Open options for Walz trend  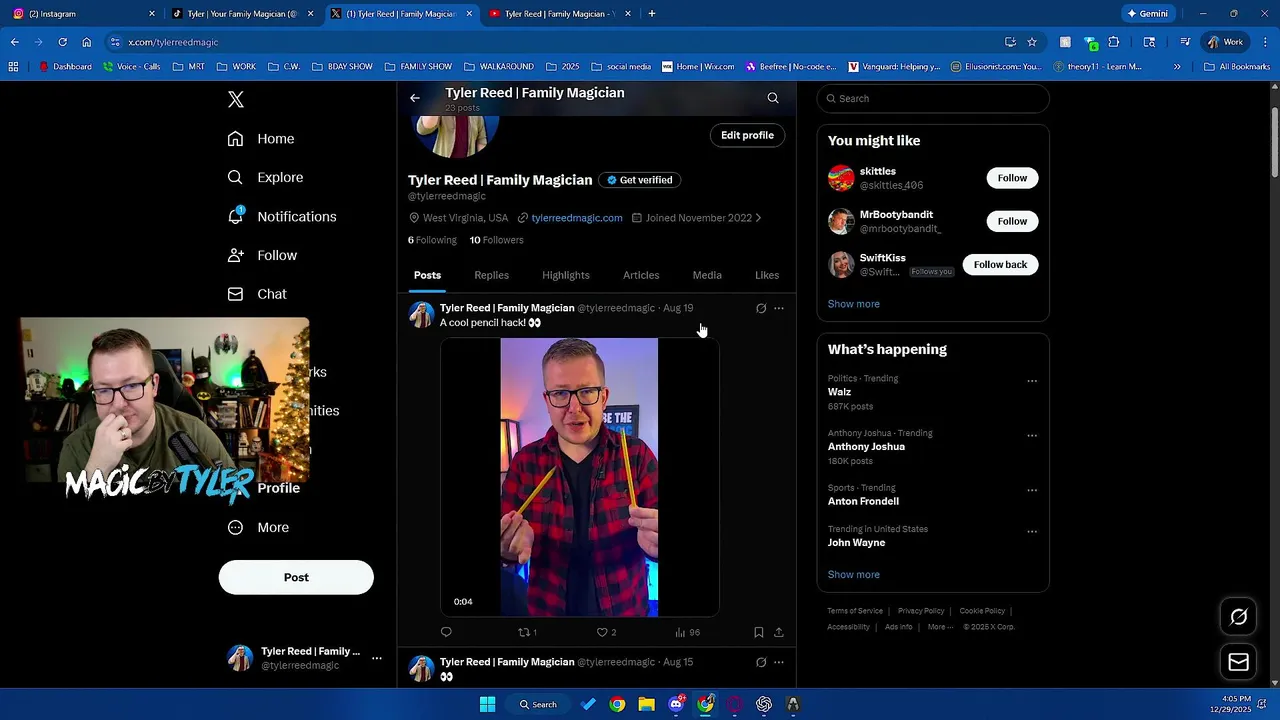point(1032,381)
